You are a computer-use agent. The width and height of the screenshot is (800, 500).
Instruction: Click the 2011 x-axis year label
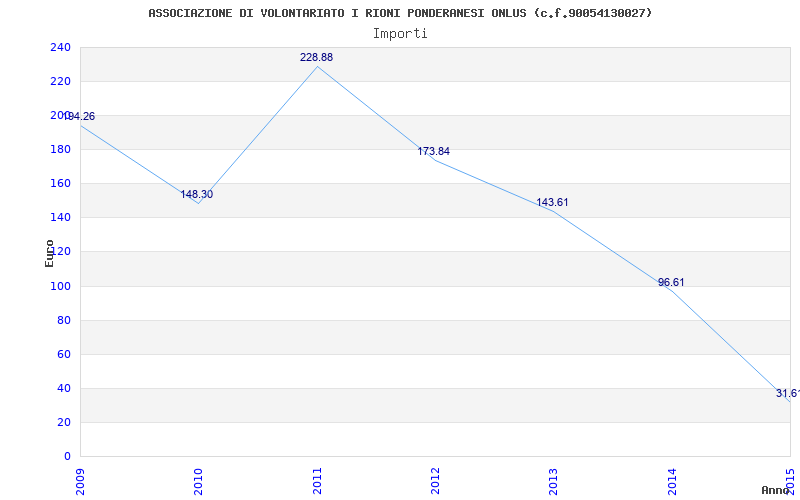pyautogui.click(x=317, y=481)
